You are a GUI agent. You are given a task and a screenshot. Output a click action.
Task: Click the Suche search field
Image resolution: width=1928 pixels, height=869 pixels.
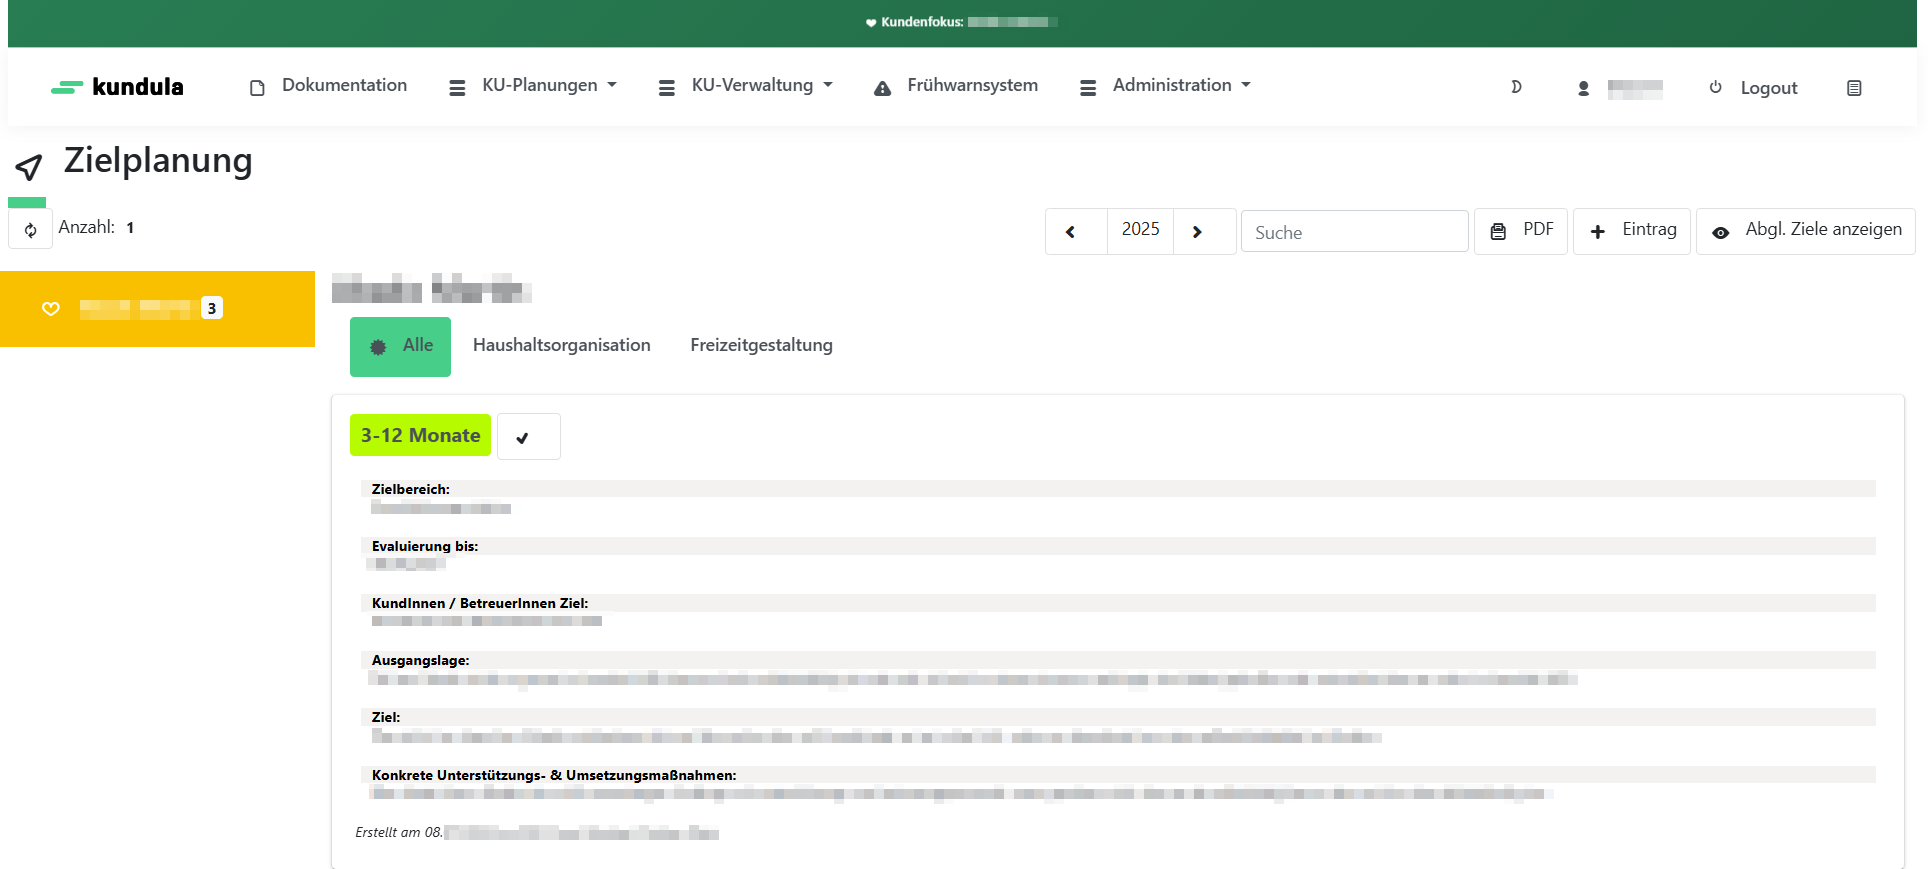tap(1354, 232)
